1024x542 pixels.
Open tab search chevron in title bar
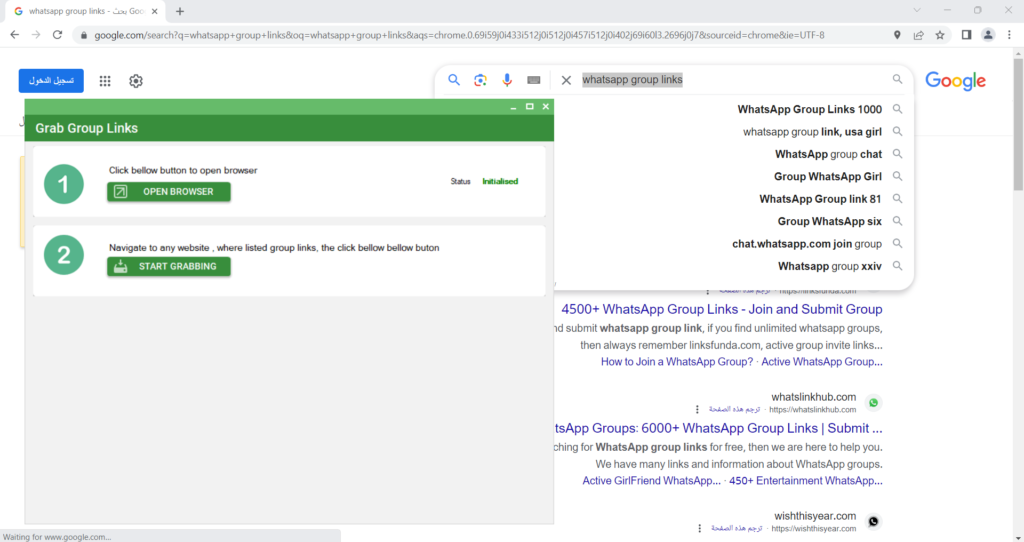coord(917,10)
